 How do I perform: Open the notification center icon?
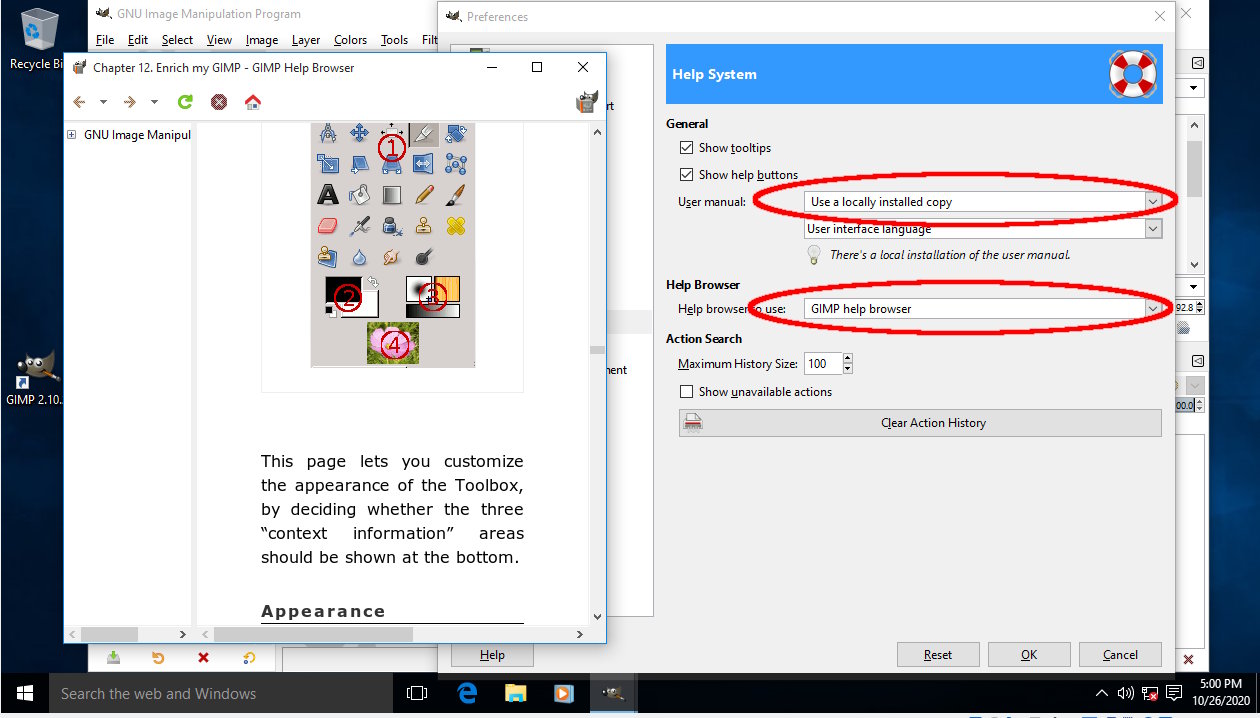[x=1172, y=693]
